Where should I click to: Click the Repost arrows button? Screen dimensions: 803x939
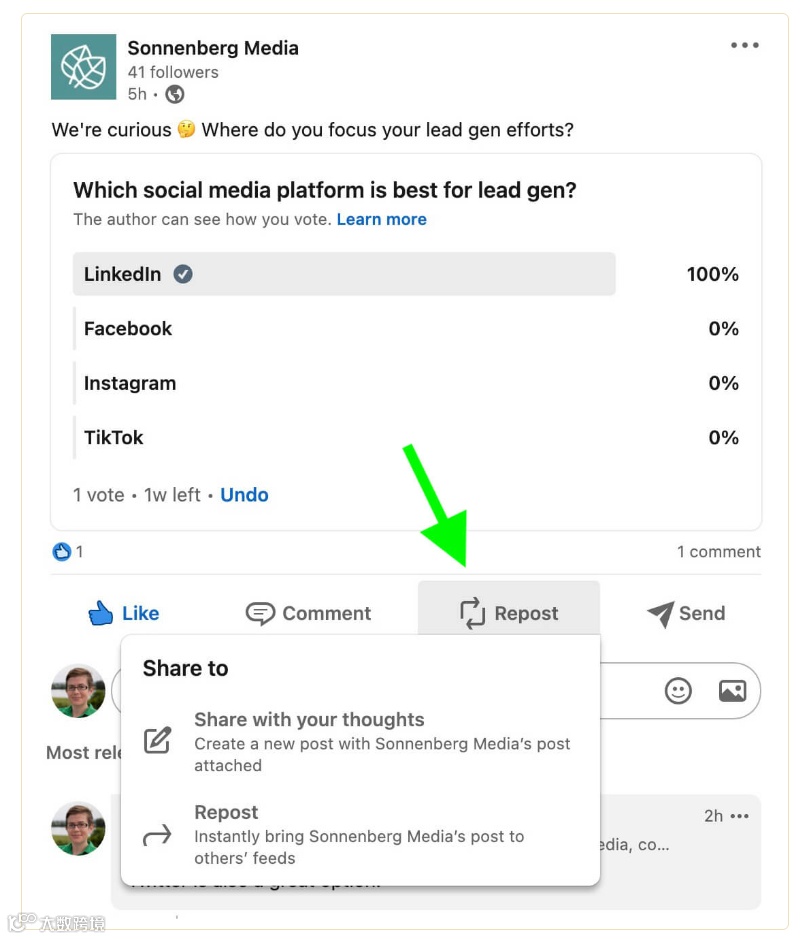click(x=508, y=613)
